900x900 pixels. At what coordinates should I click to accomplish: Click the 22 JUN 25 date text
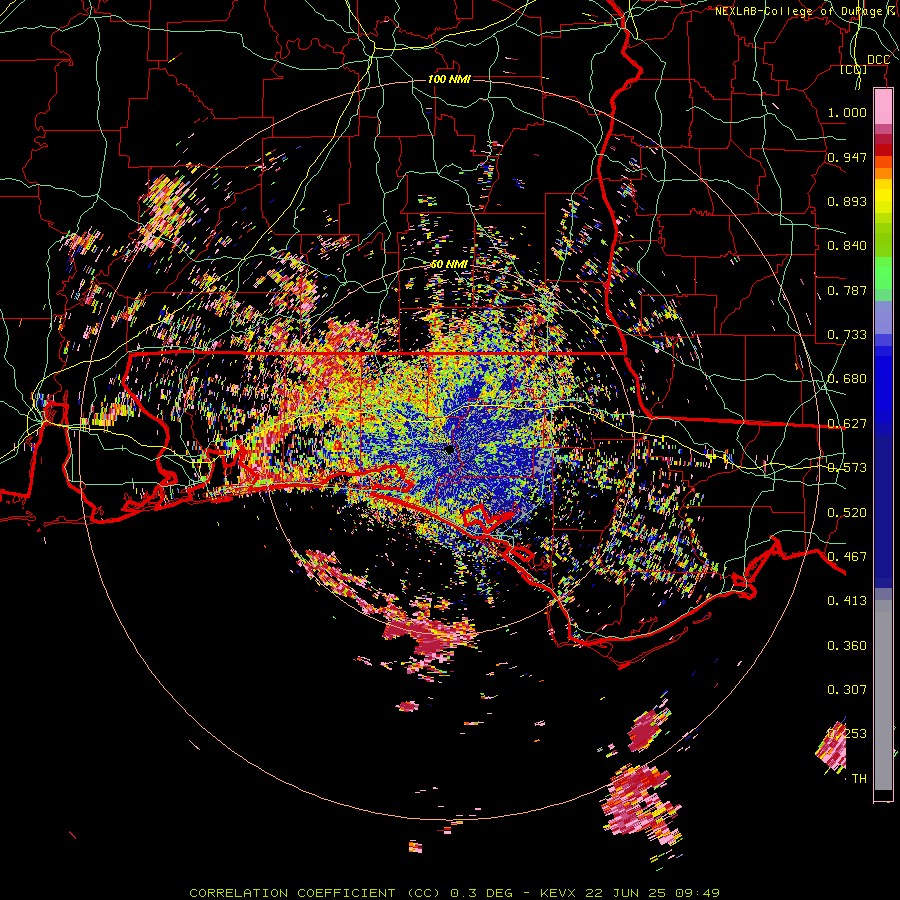point(626,893)
